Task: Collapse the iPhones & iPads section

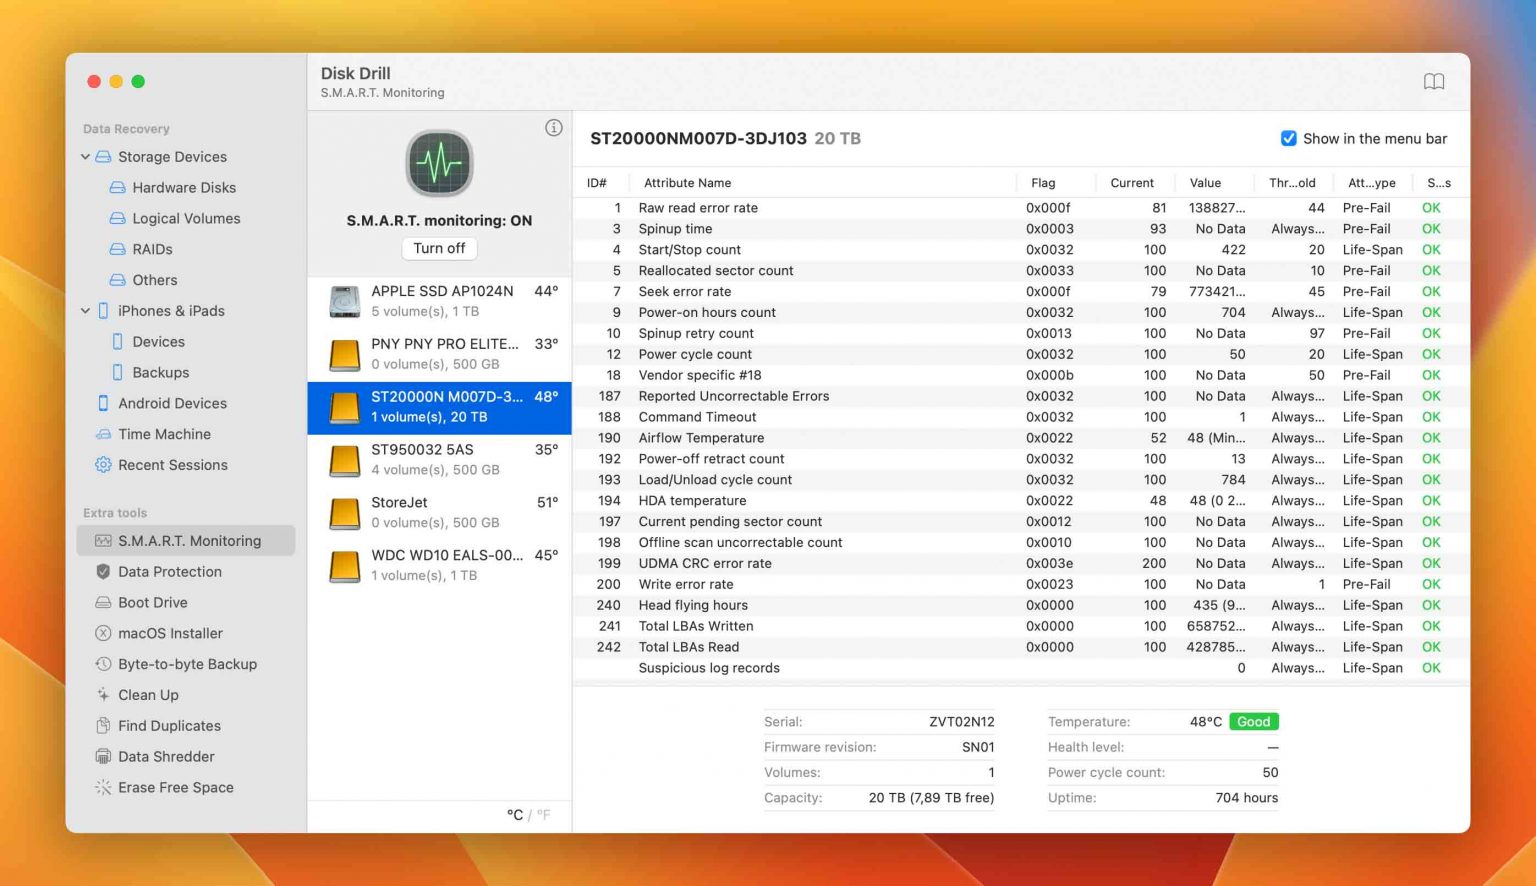Action: tap(85, 310)
